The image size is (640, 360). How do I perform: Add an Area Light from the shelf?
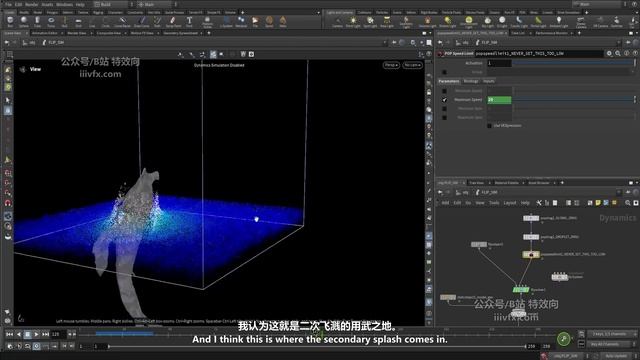(387, 22)
